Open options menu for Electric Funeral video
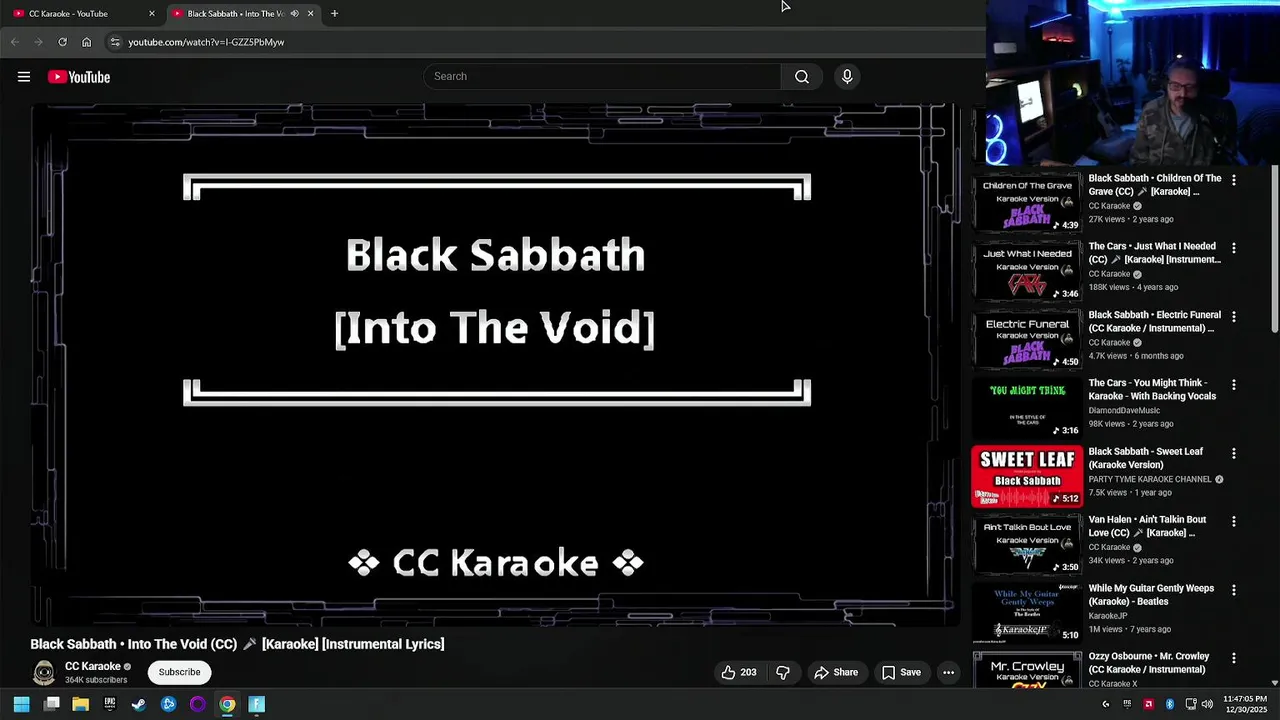Image resolution: width=1280 pixels, height=720 pixels. pos(1234,317)
